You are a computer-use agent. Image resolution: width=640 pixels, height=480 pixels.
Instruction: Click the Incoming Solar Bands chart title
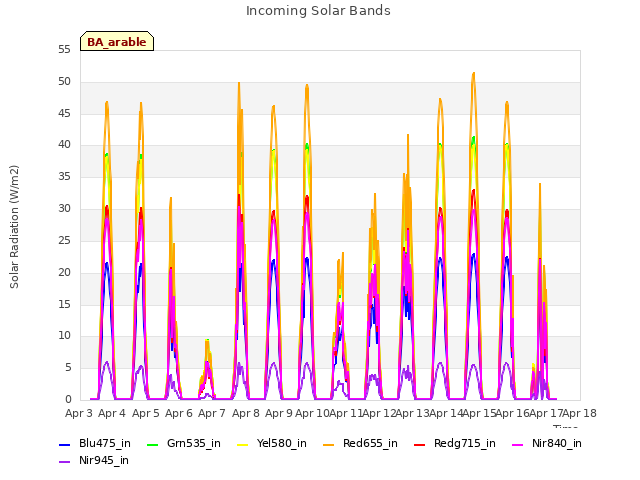click(318, 11)
